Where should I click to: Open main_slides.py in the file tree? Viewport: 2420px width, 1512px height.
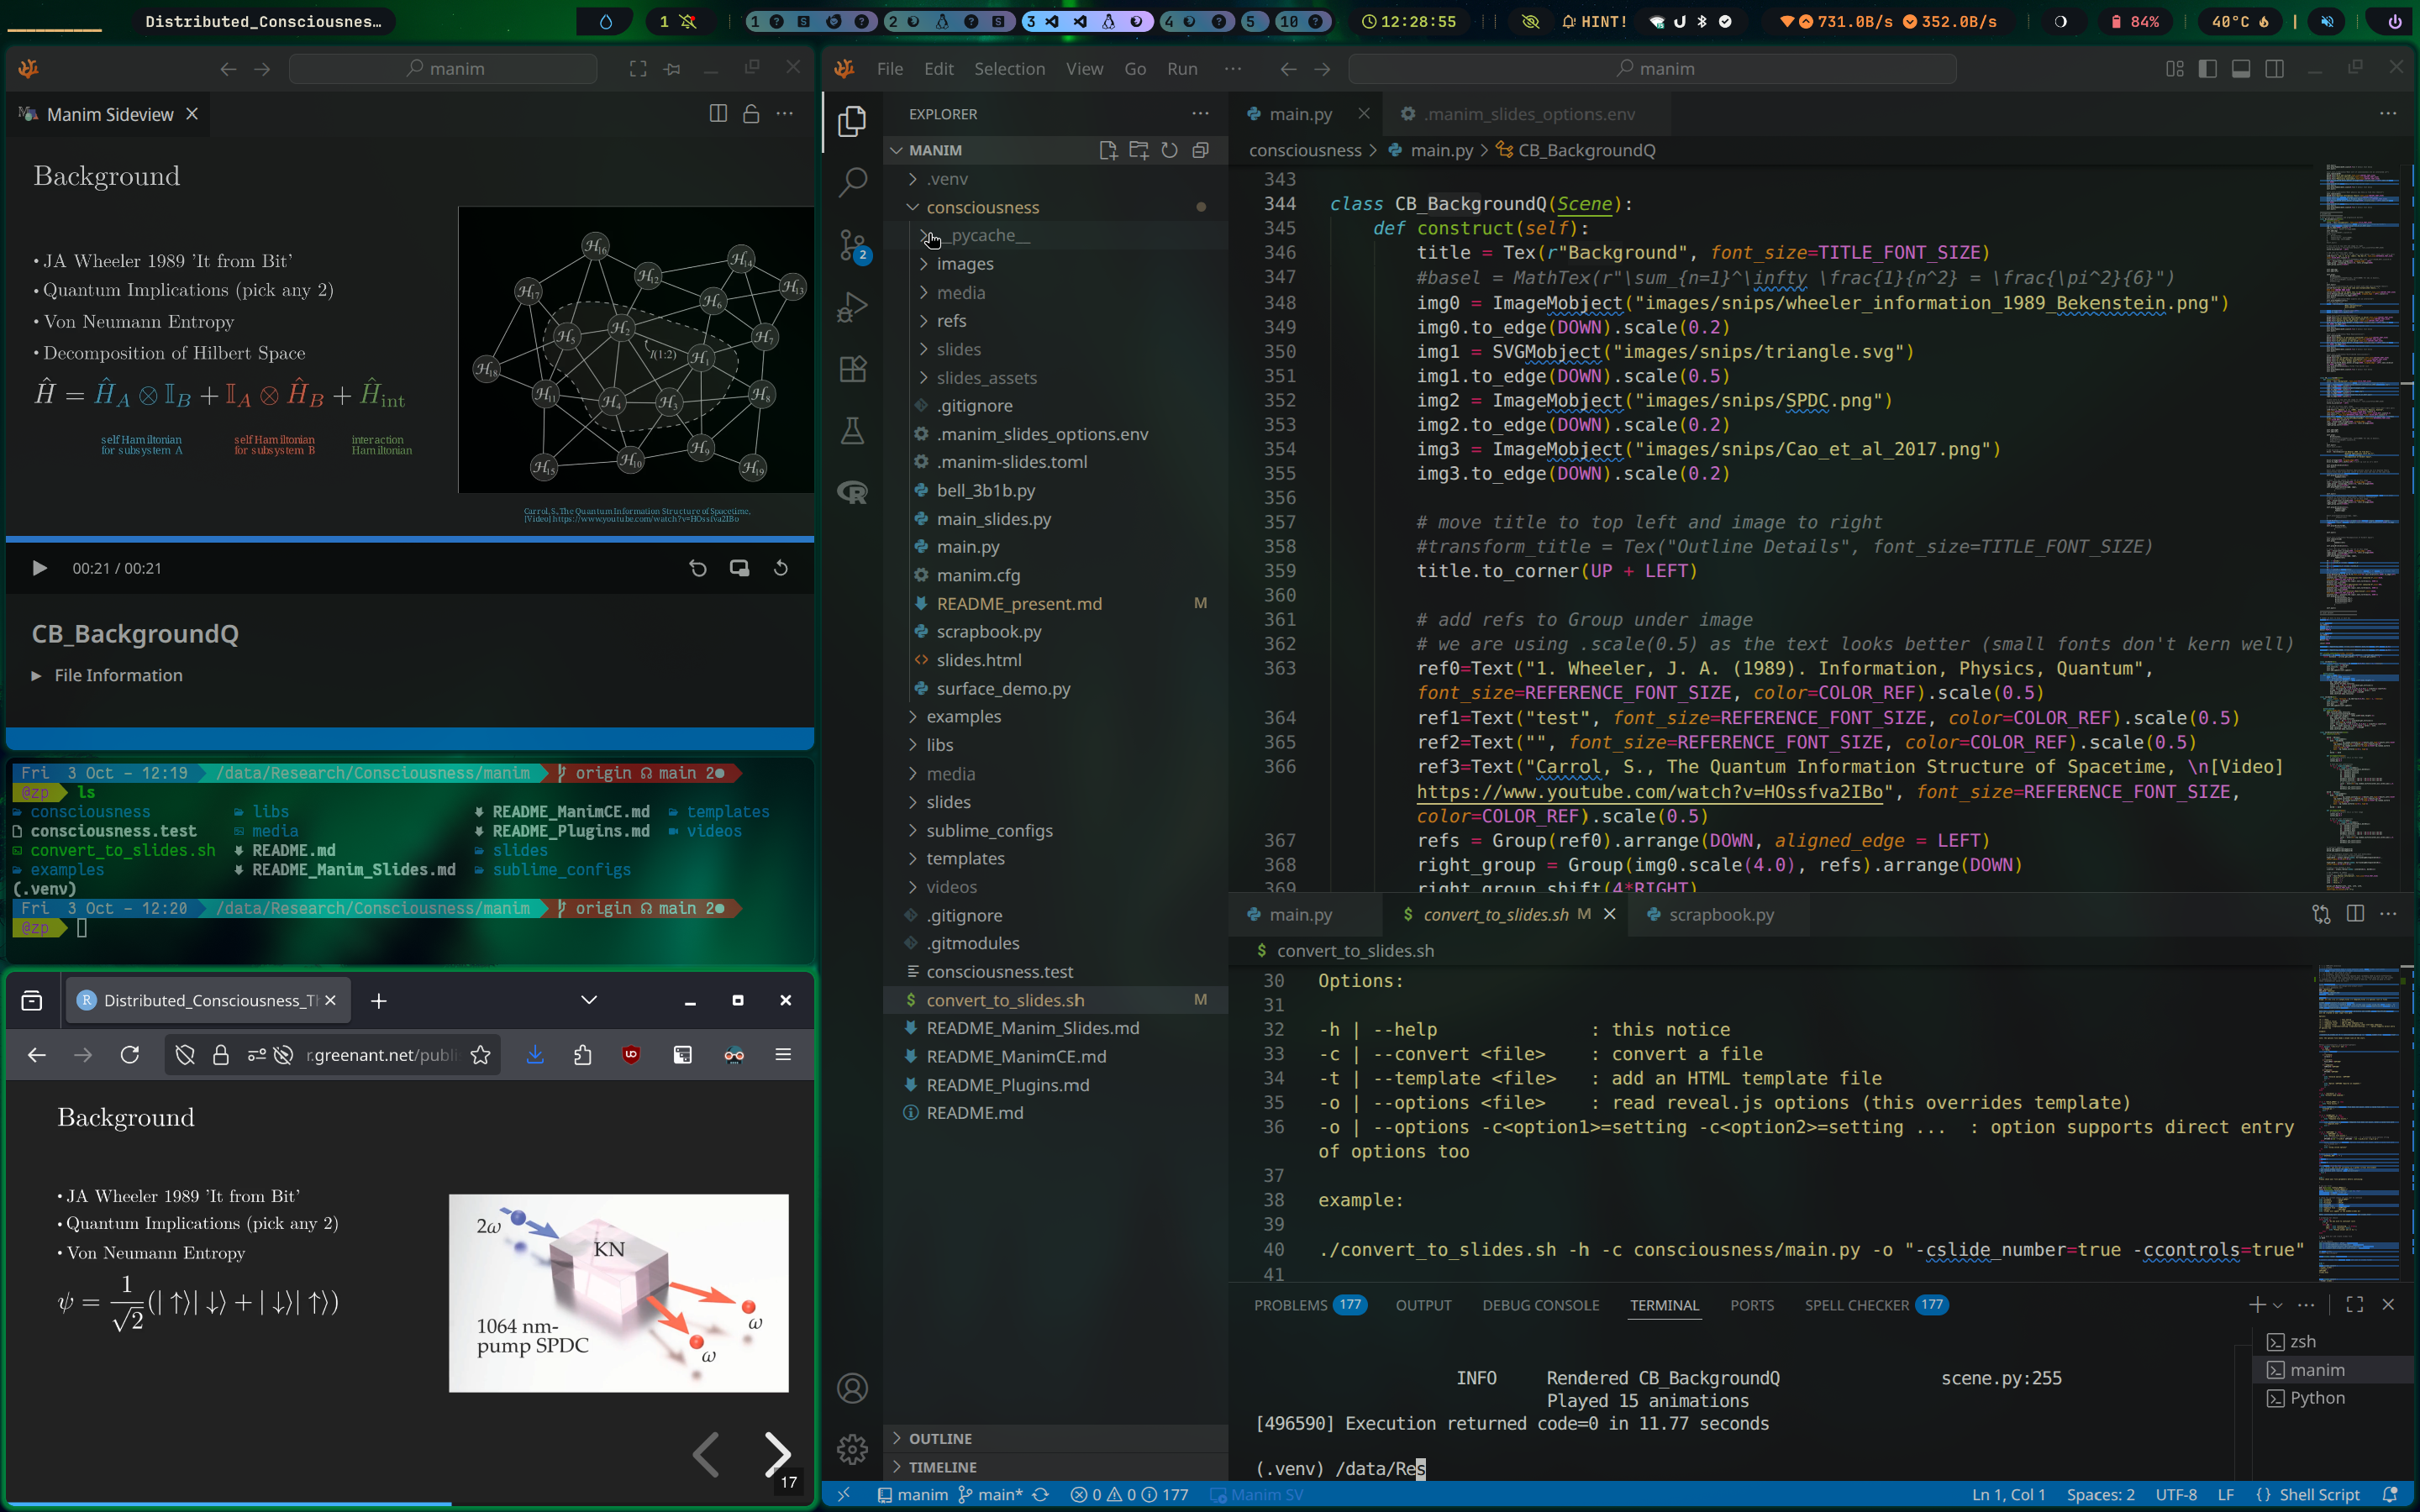tap(993, 519)
